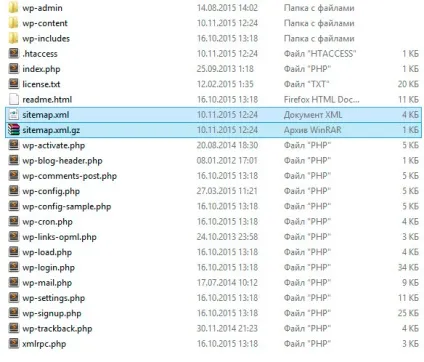
Task: Click the wp-trackback.php file icon
Action: coord(13,328)
